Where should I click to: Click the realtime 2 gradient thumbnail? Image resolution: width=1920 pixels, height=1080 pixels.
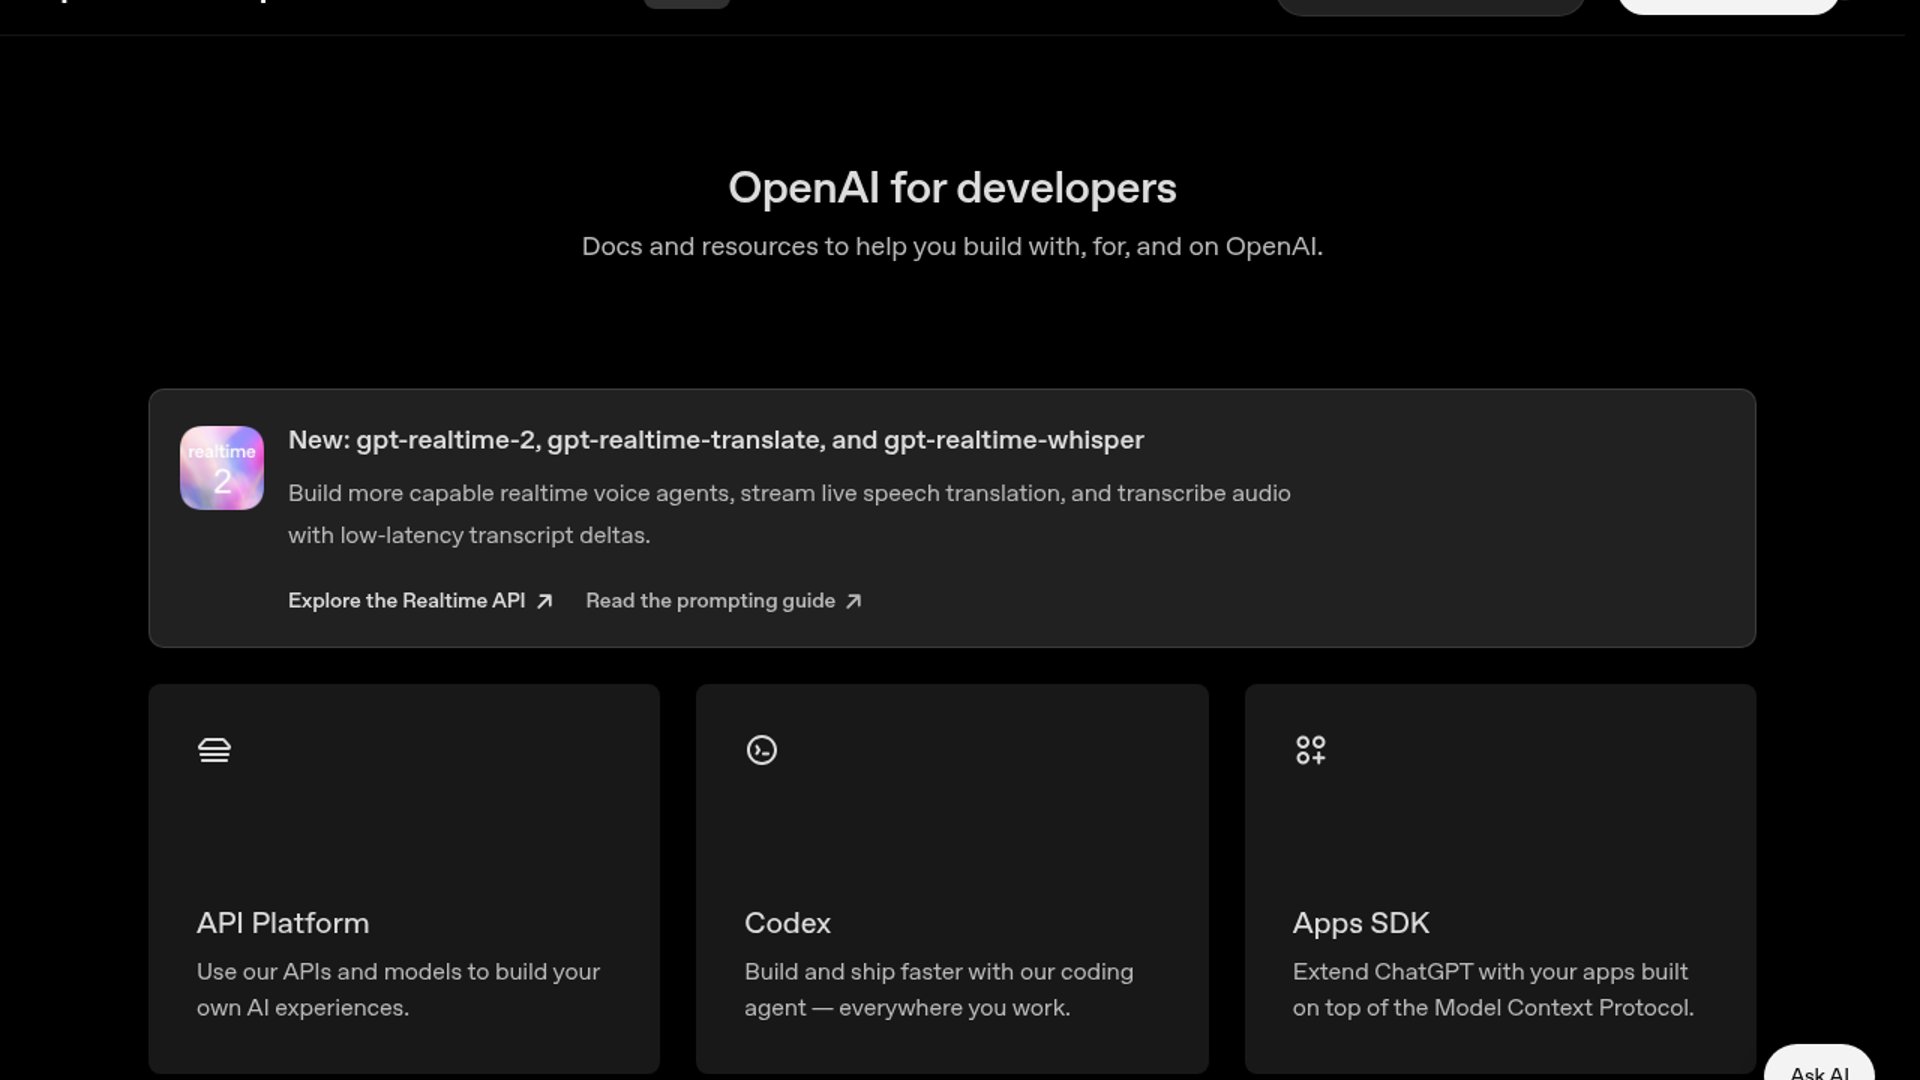(x=222, y=468)
